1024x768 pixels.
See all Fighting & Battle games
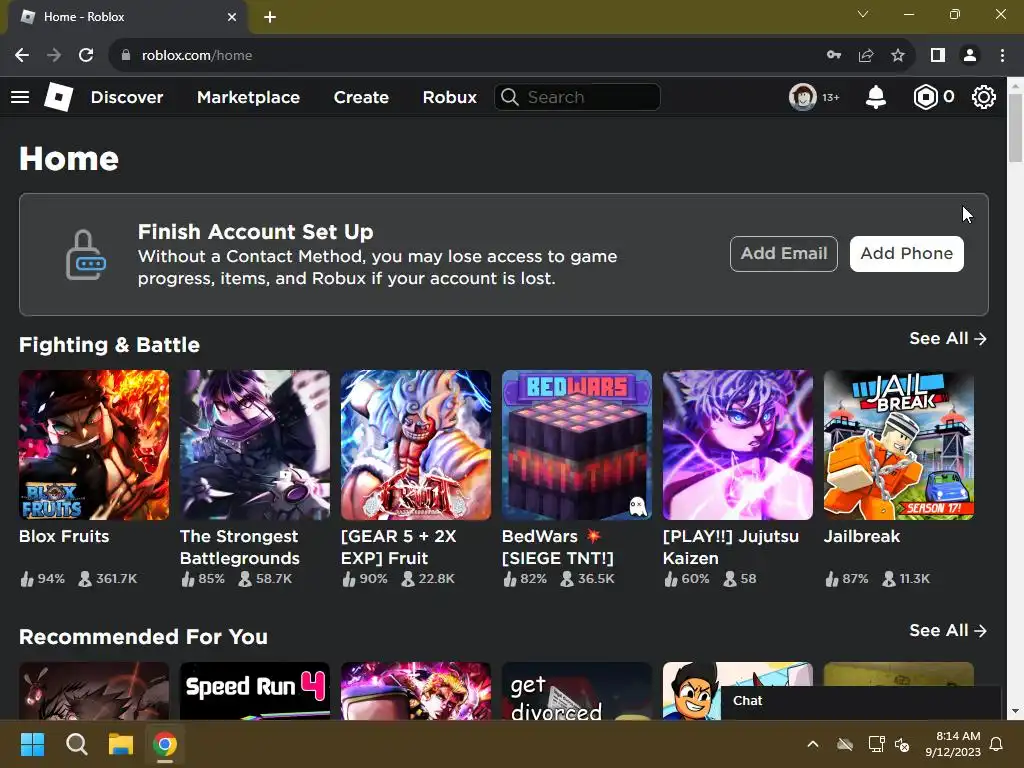click(x=948, y=338)
